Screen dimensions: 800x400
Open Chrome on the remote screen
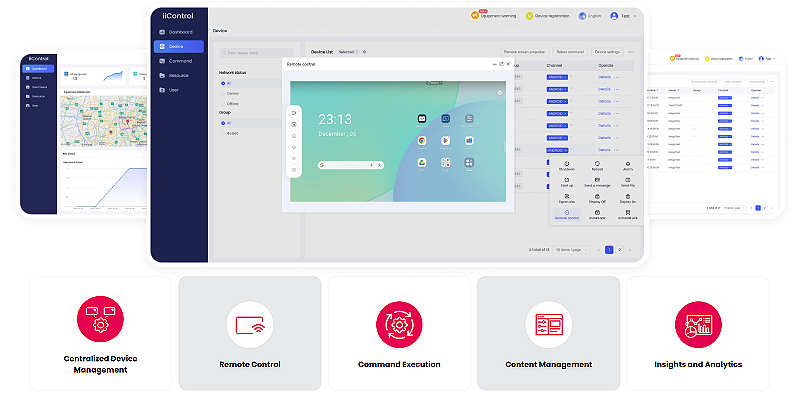click(423, 141)
